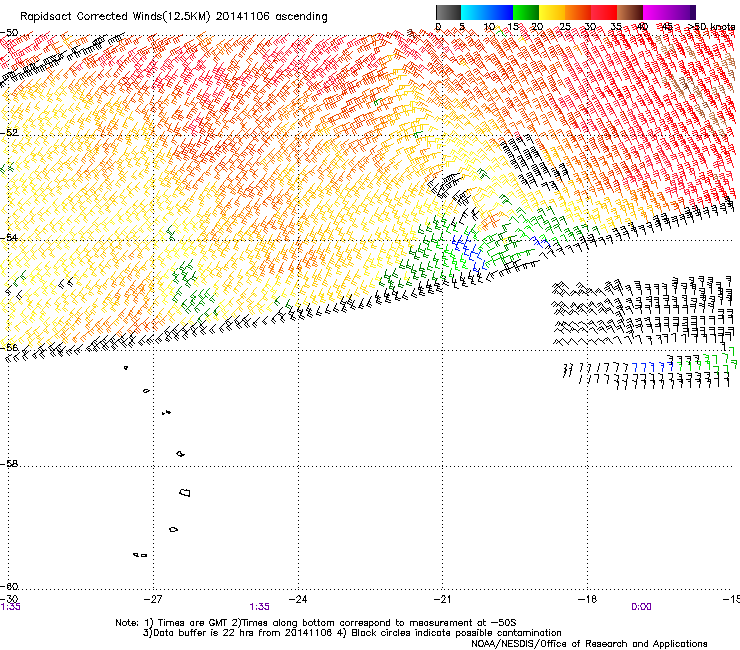This screenshot has height=650, width=740.
Task: Click the largest island outline near -58.5
Action: pyautogui.click(x=185, y=492)
